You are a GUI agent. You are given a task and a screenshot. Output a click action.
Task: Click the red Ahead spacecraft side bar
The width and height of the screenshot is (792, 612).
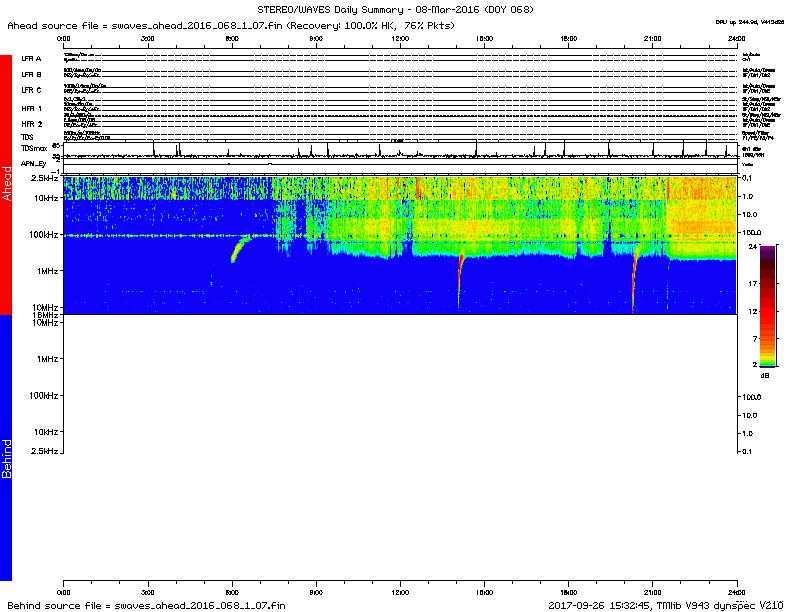(x=6, y=185)
